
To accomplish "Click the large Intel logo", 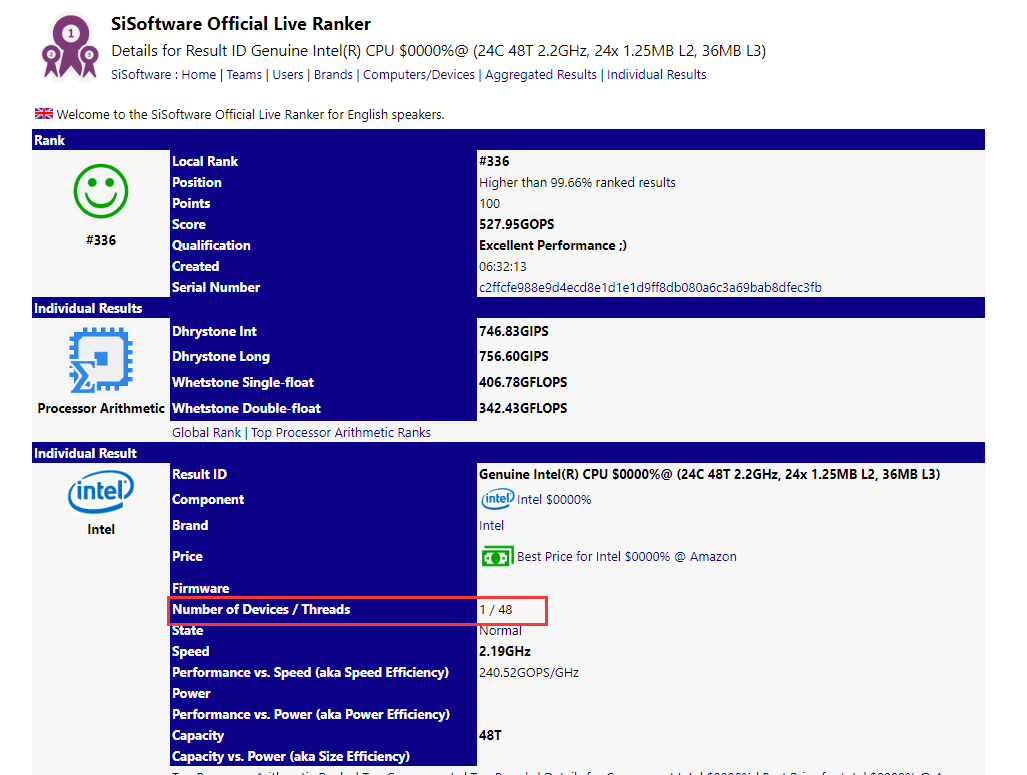I will pos(101,493).
